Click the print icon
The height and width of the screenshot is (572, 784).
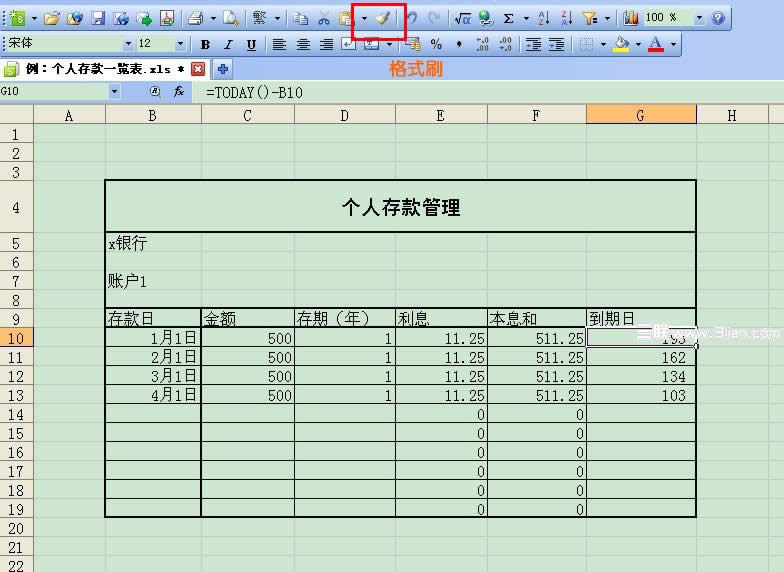[x=196, y=19]
